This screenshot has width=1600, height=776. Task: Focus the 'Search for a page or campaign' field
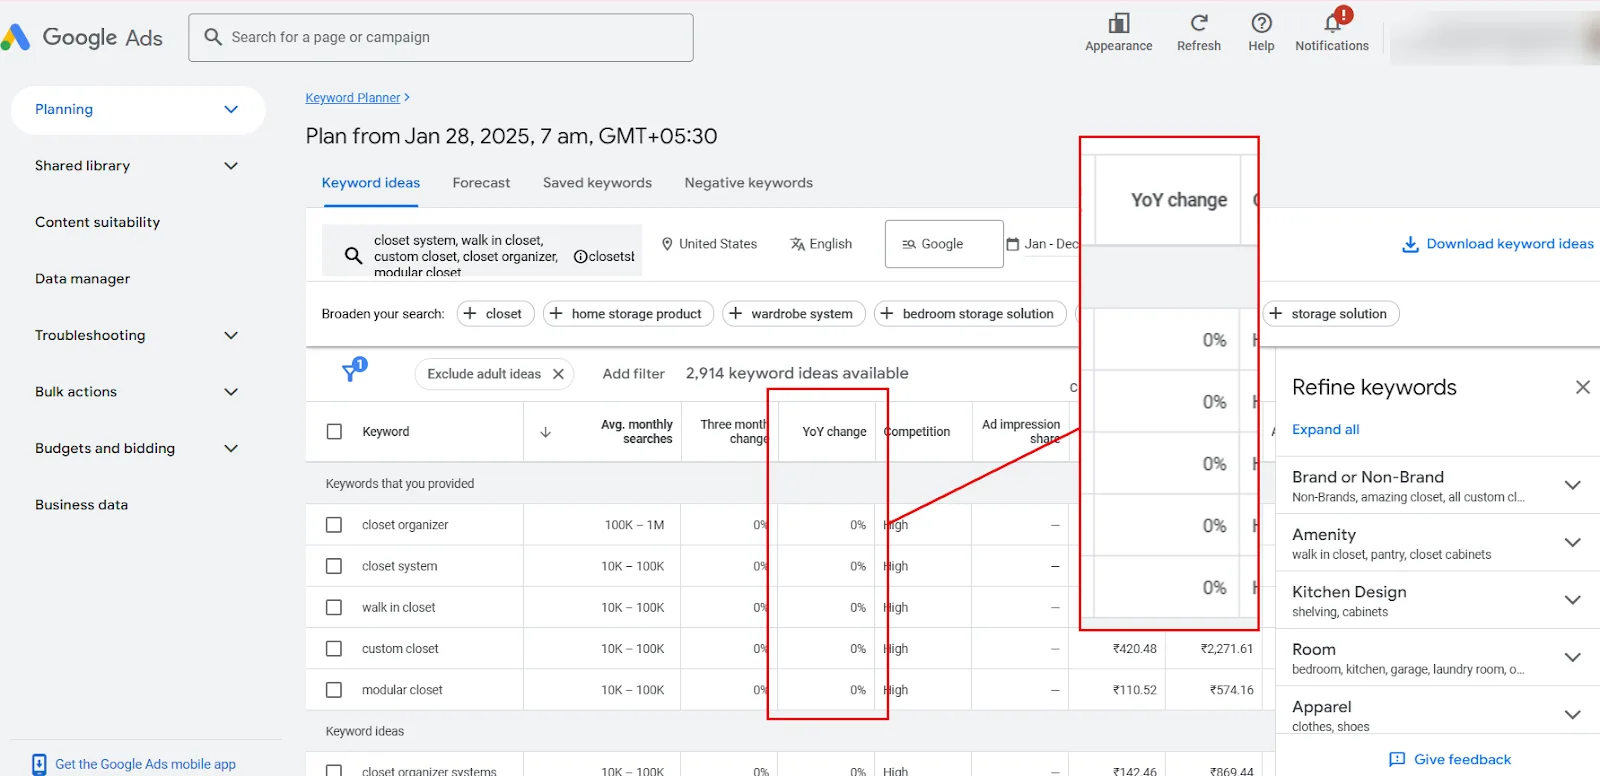click(x=441, y=38)
